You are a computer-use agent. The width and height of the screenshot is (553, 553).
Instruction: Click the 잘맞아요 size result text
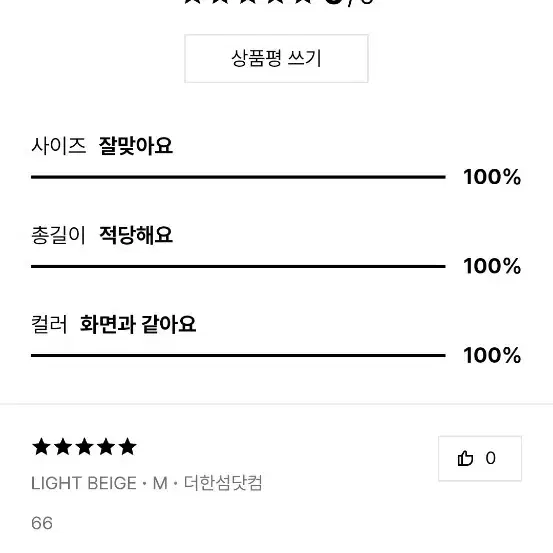pyautogui.click(x=136, y=146)
